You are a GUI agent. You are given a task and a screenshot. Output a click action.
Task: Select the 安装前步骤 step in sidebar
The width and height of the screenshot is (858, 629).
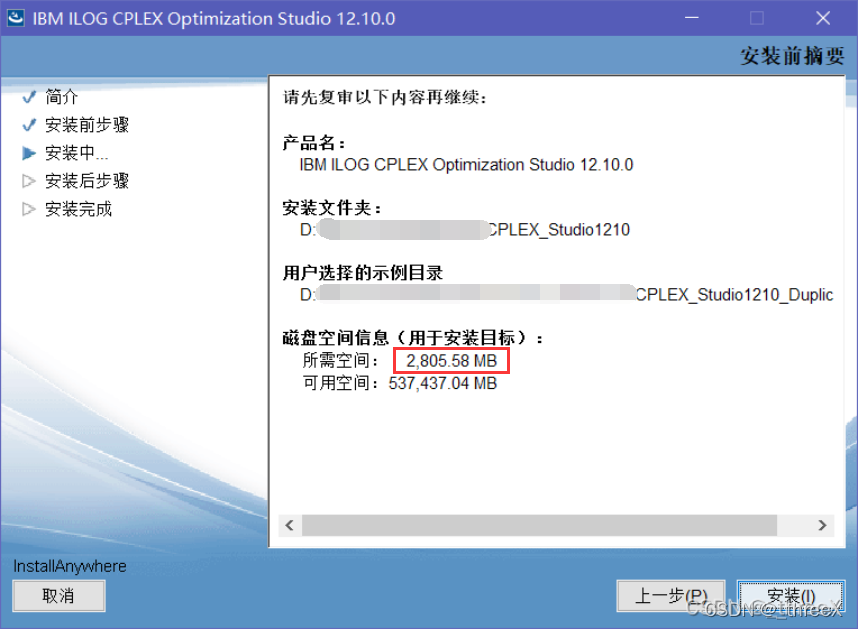pos(87,125)
